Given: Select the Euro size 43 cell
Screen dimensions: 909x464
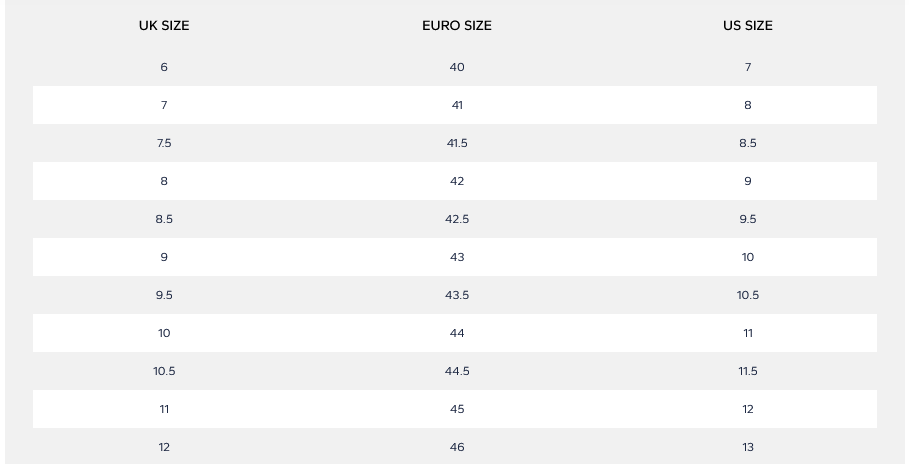Looking at the screenshot, I should pos(457,257).
